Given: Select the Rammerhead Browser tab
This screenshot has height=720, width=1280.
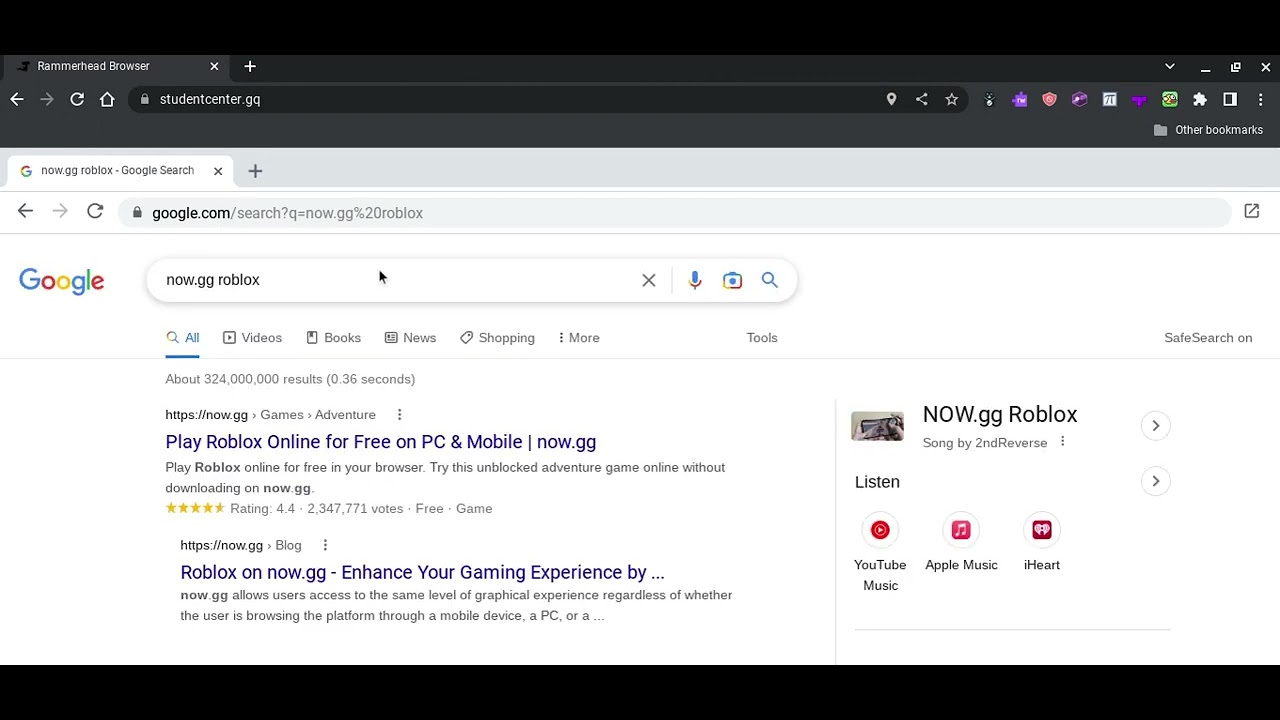Looking at the screenshot, I should click(115, 66).
